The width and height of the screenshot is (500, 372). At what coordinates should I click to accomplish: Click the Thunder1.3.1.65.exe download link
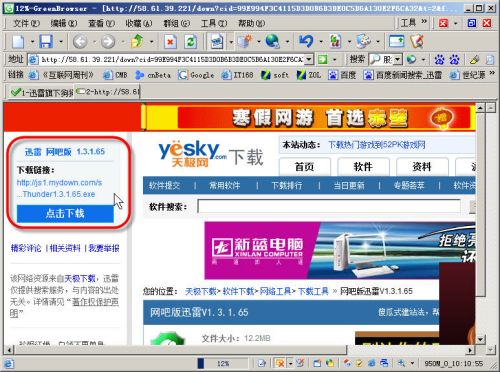pos(56,194)
